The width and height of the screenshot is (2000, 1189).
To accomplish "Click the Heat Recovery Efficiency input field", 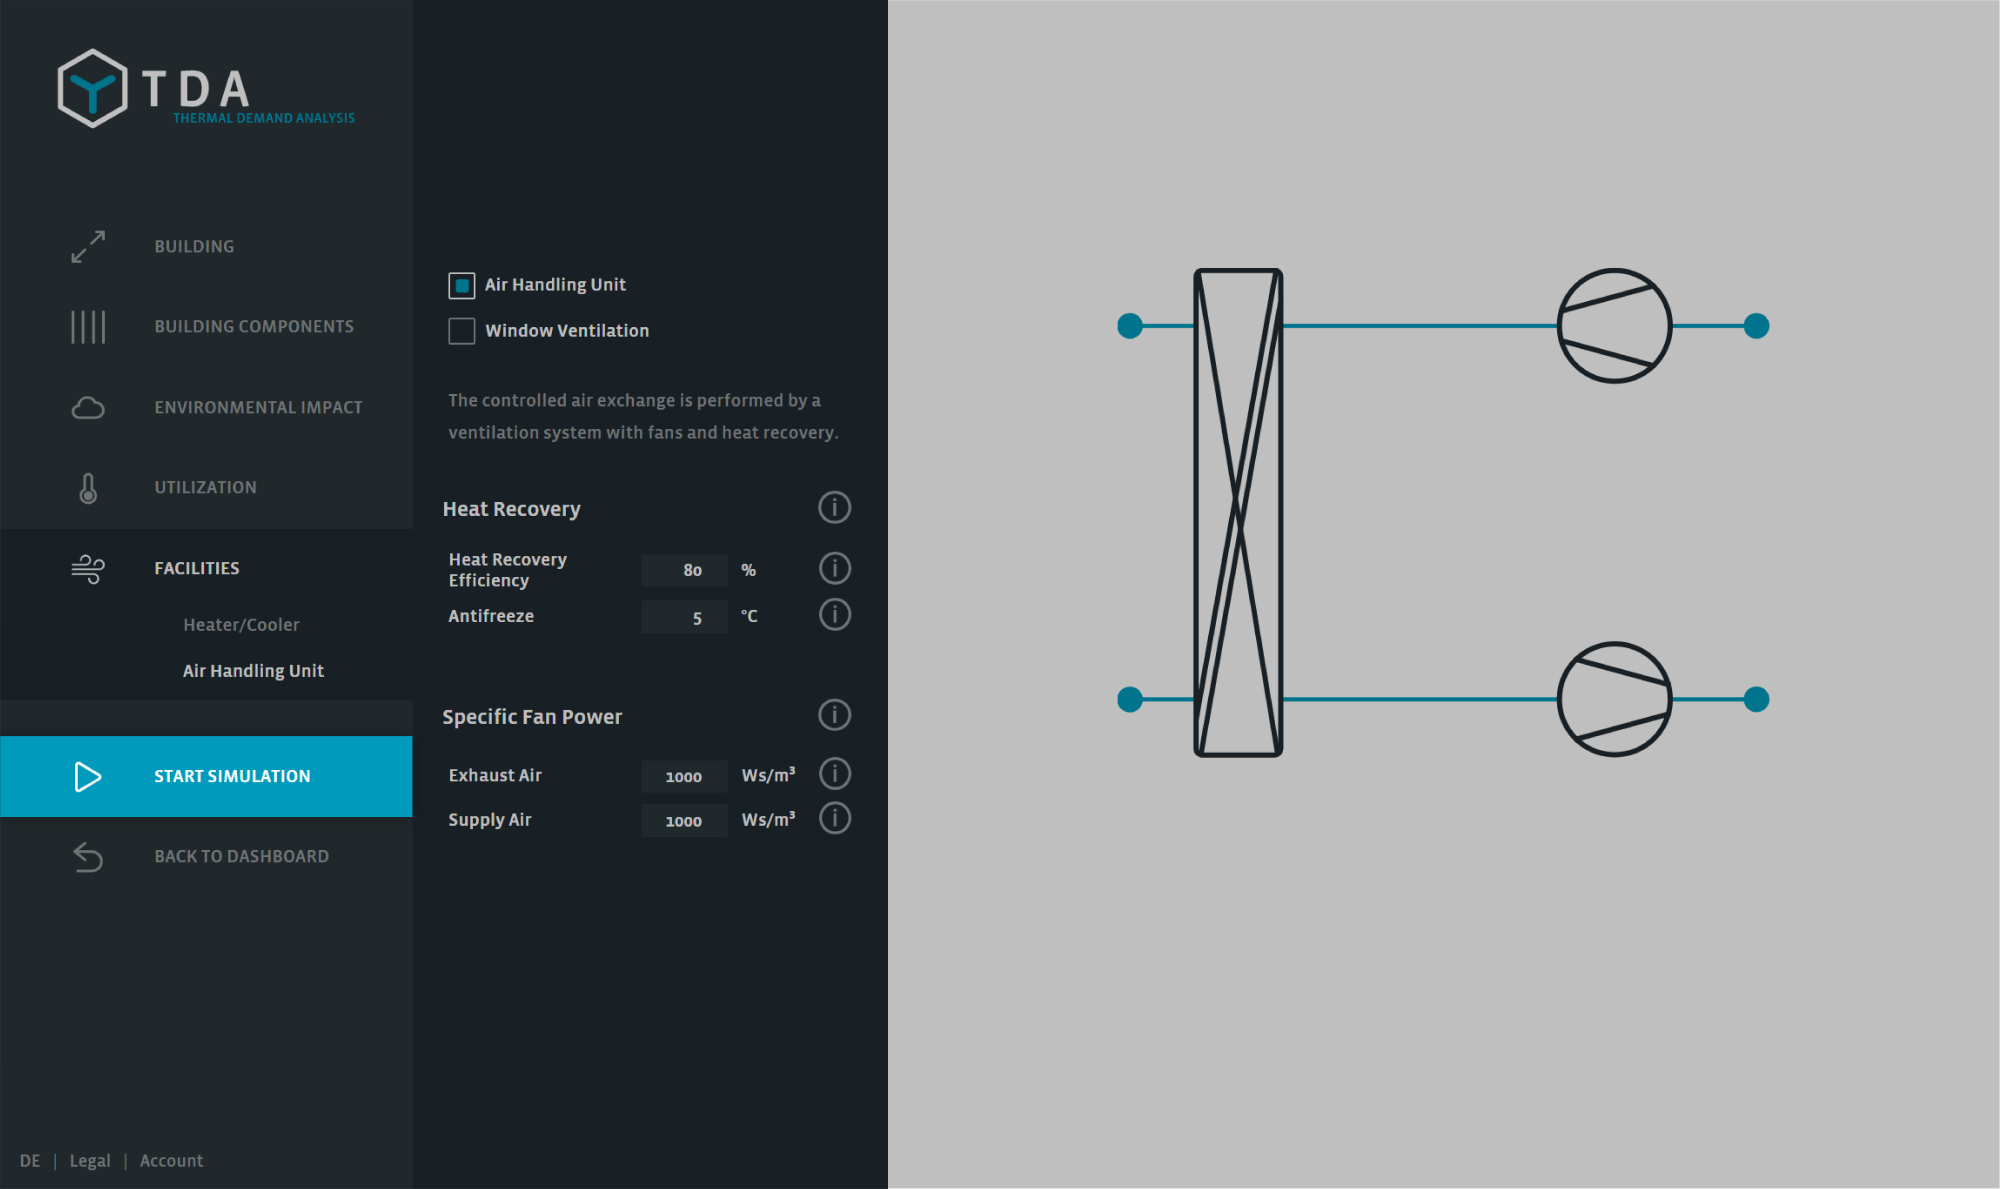I will (685, 570).
